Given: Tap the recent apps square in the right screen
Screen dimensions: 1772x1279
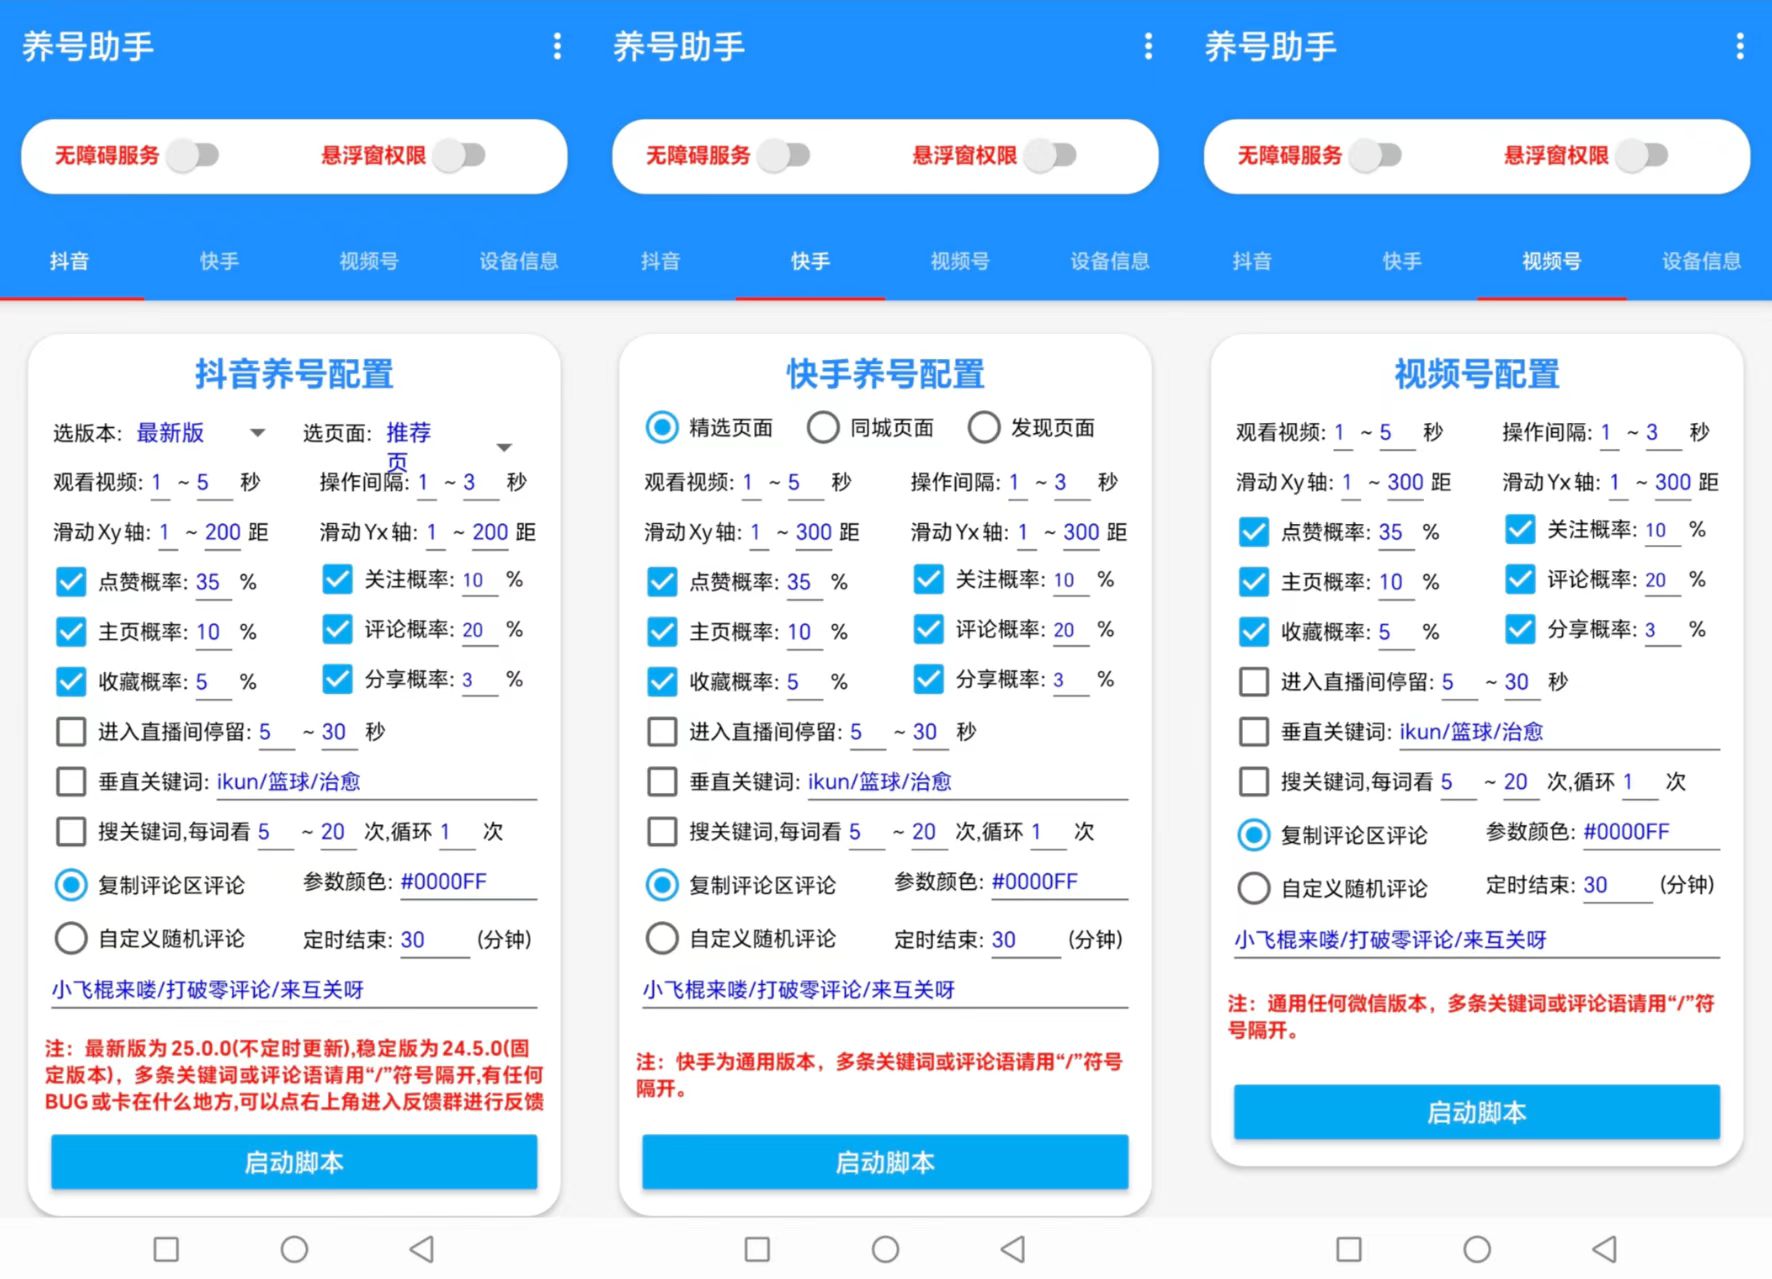Looking at the screenshot, I should [x=1349, y=1249].
